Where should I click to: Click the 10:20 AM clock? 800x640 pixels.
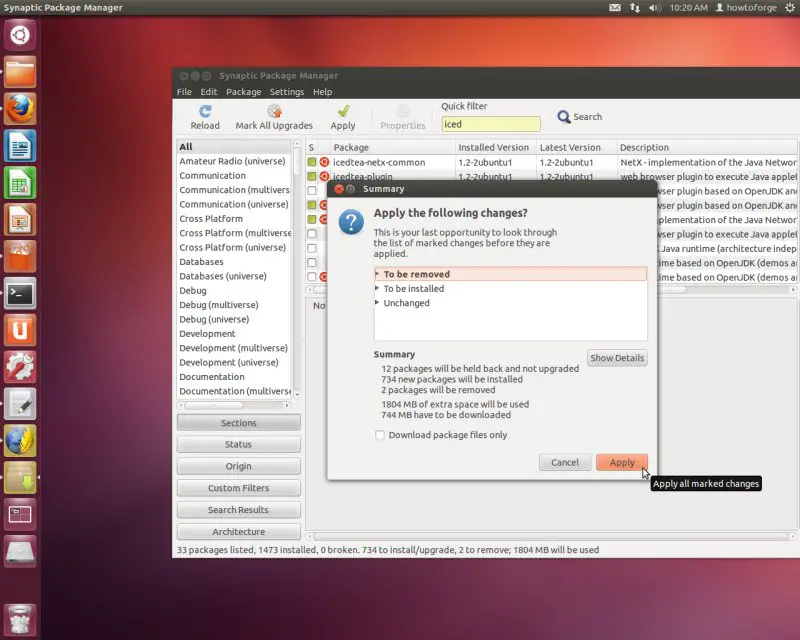pyautogui.click(x=688, y=8)
